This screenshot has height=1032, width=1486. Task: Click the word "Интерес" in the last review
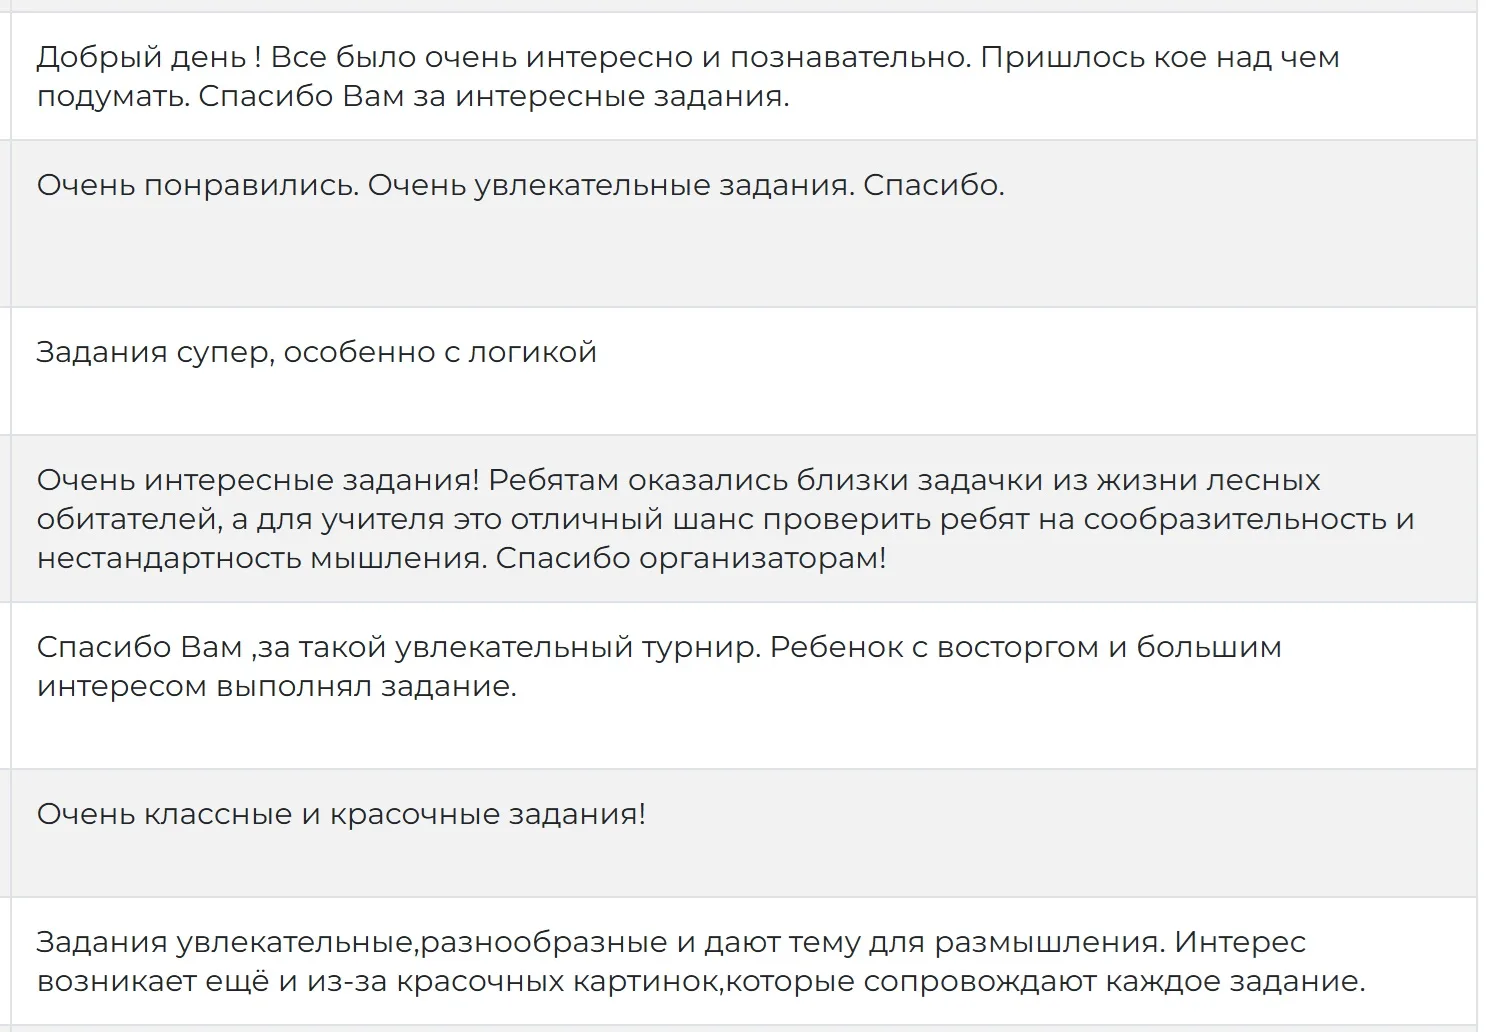click(1240, 942)
